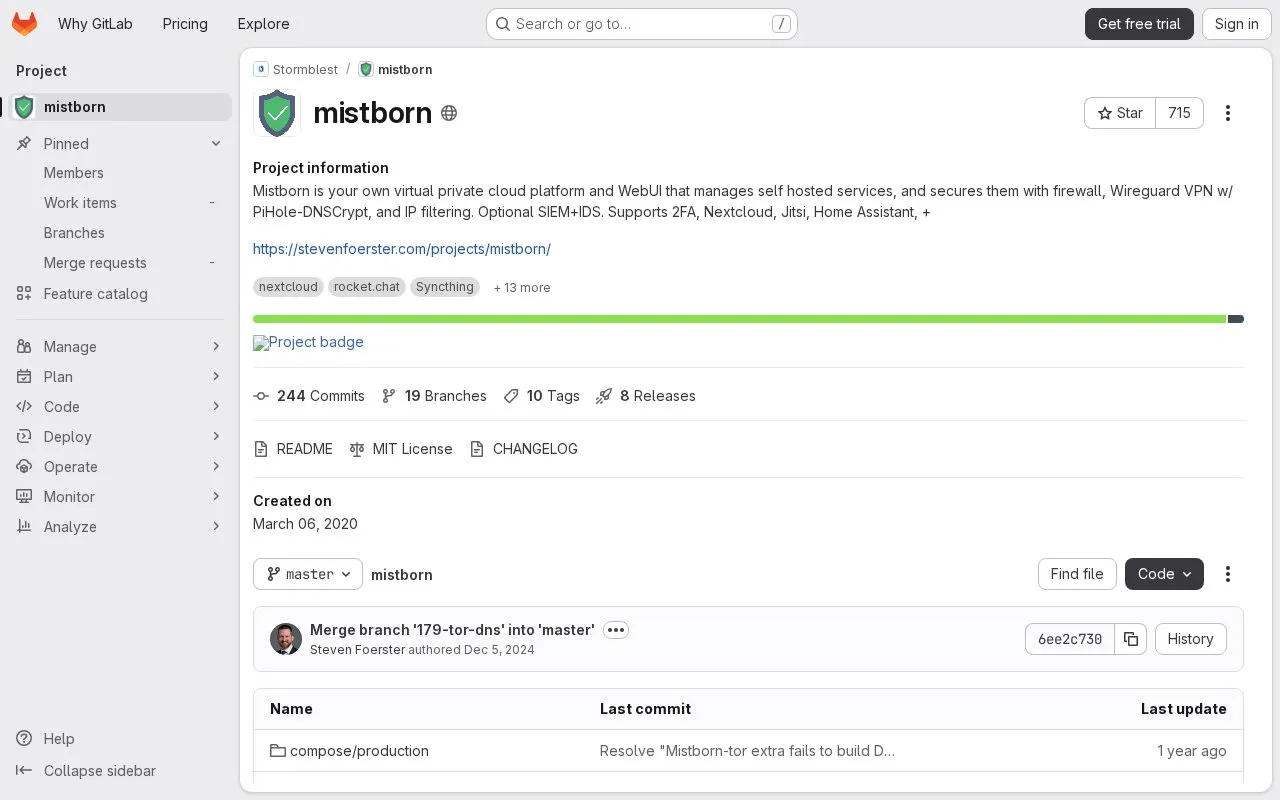Click the Sign in button
The image size is (1280, 800).
pyautogui.click(x=1237, y=24)
